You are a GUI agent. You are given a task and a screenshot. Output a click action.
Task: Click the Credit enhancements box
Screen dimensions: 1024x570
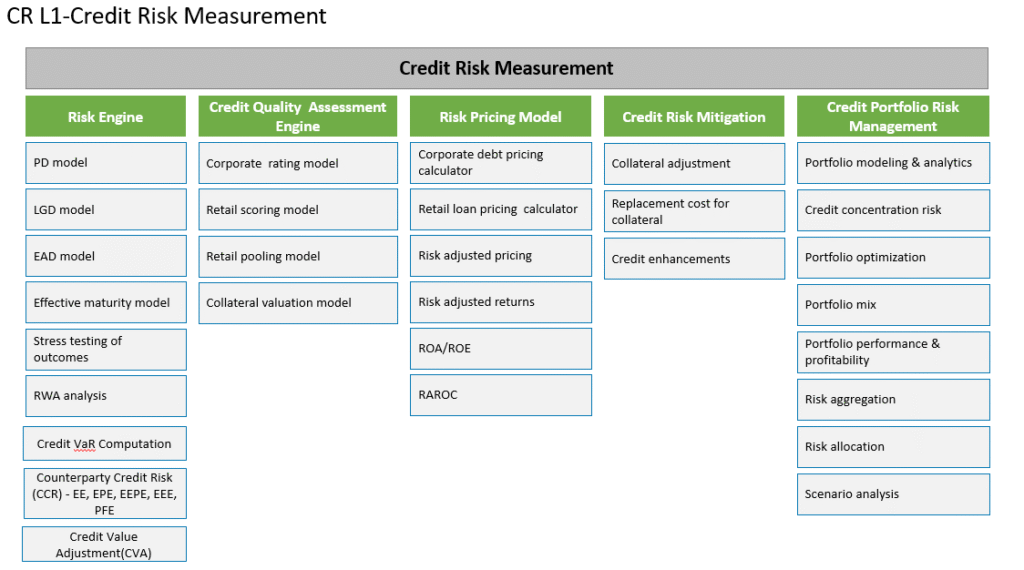694,259
